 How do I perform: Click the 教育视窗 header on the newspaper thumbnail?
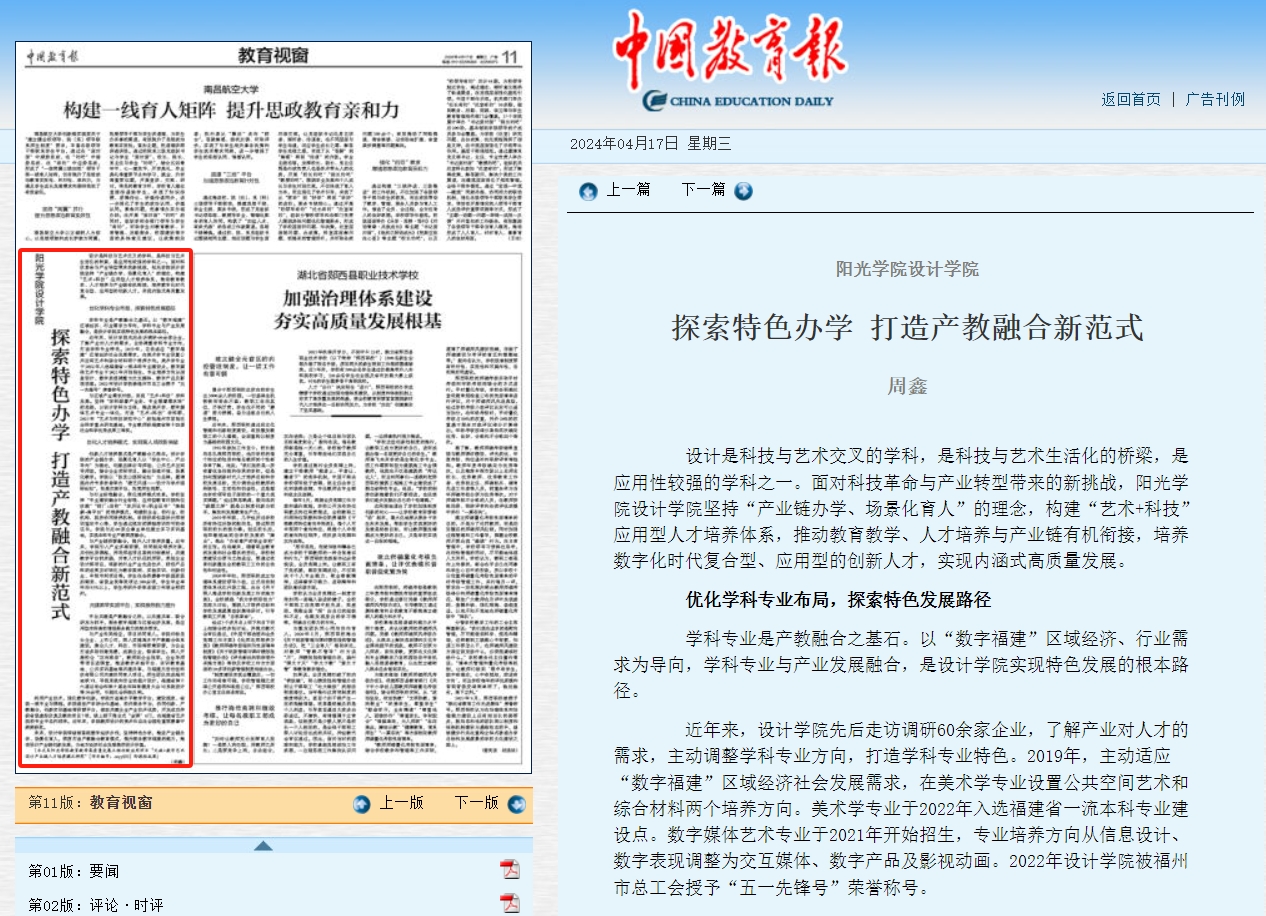click(273, 54)
